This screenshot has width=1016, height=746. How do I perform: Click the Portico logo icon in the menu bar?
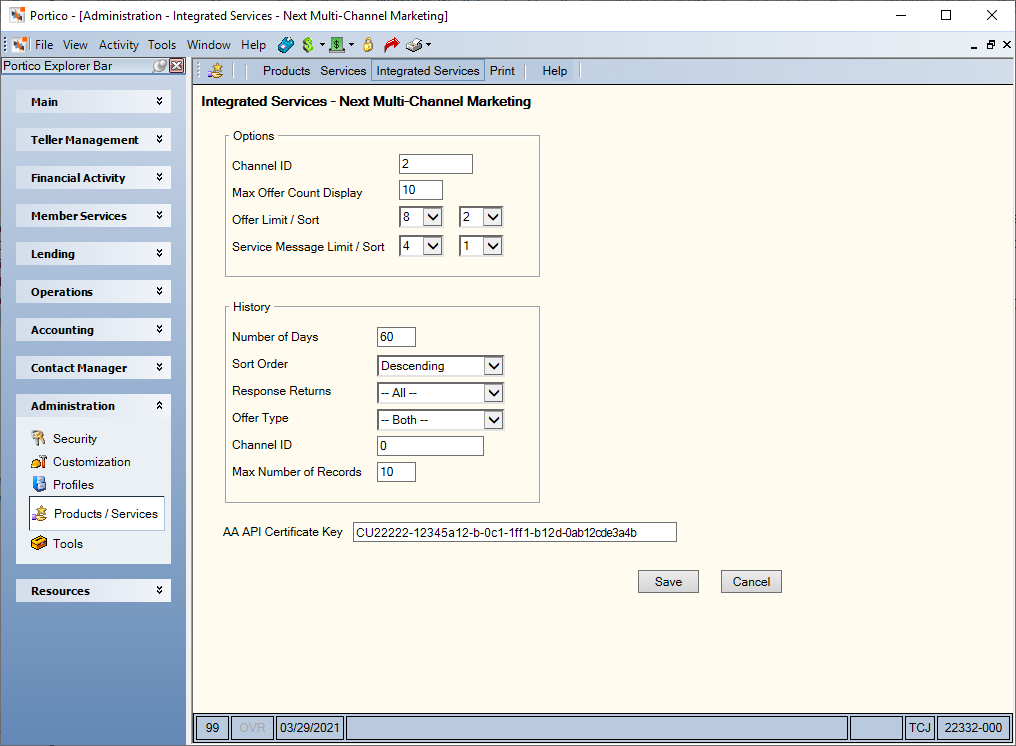point(20,45)
